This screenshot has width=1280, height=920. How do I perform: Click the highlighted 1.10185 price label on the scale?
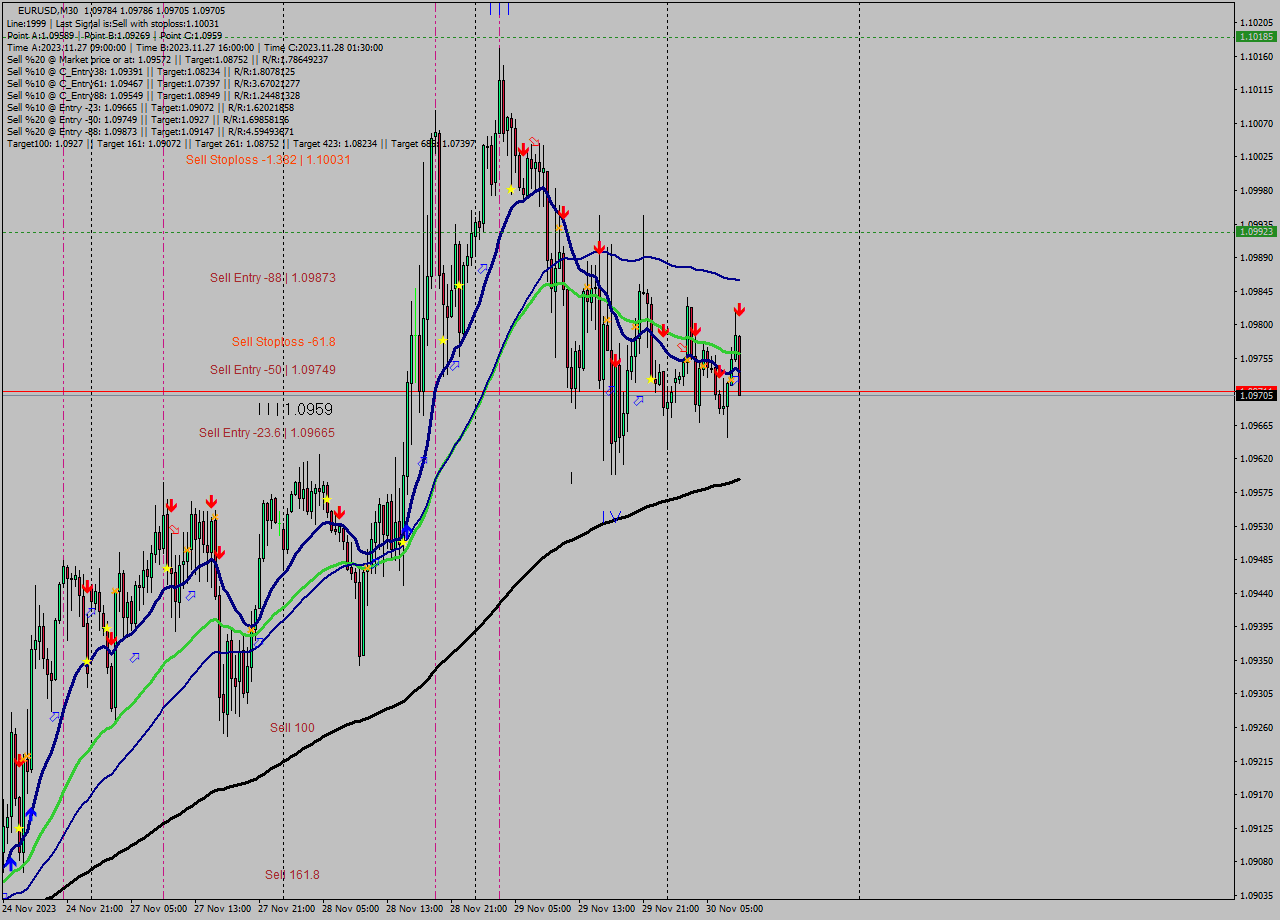coord(1254,36)
